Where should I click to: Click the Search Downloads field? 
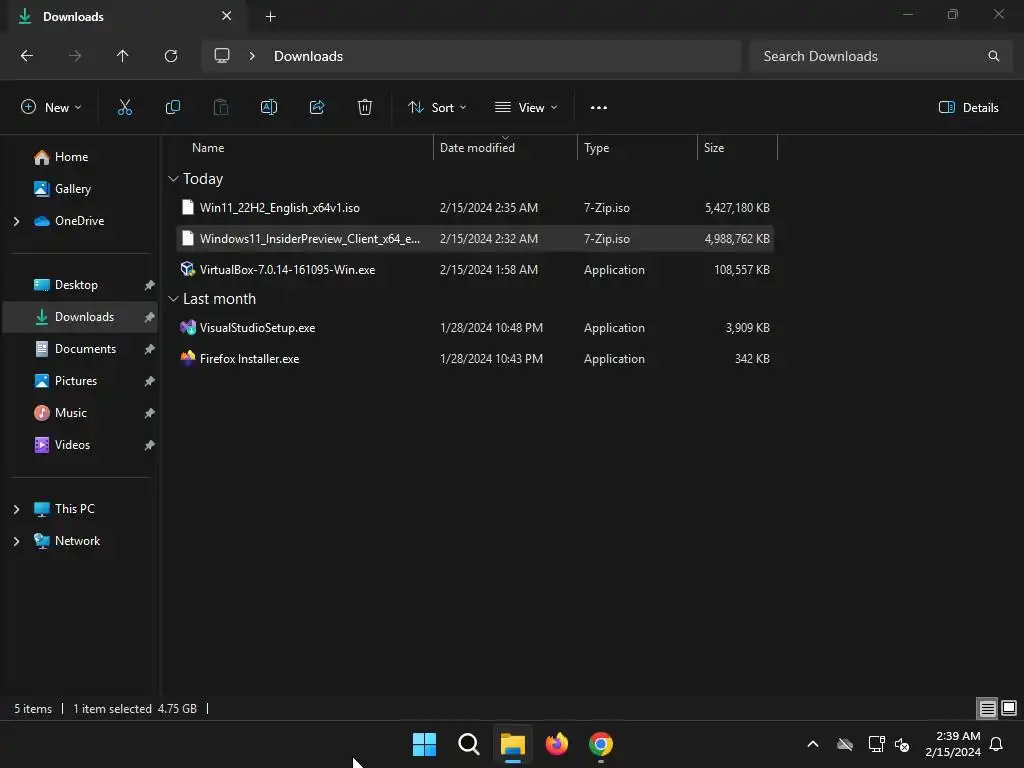coord(880,56)
